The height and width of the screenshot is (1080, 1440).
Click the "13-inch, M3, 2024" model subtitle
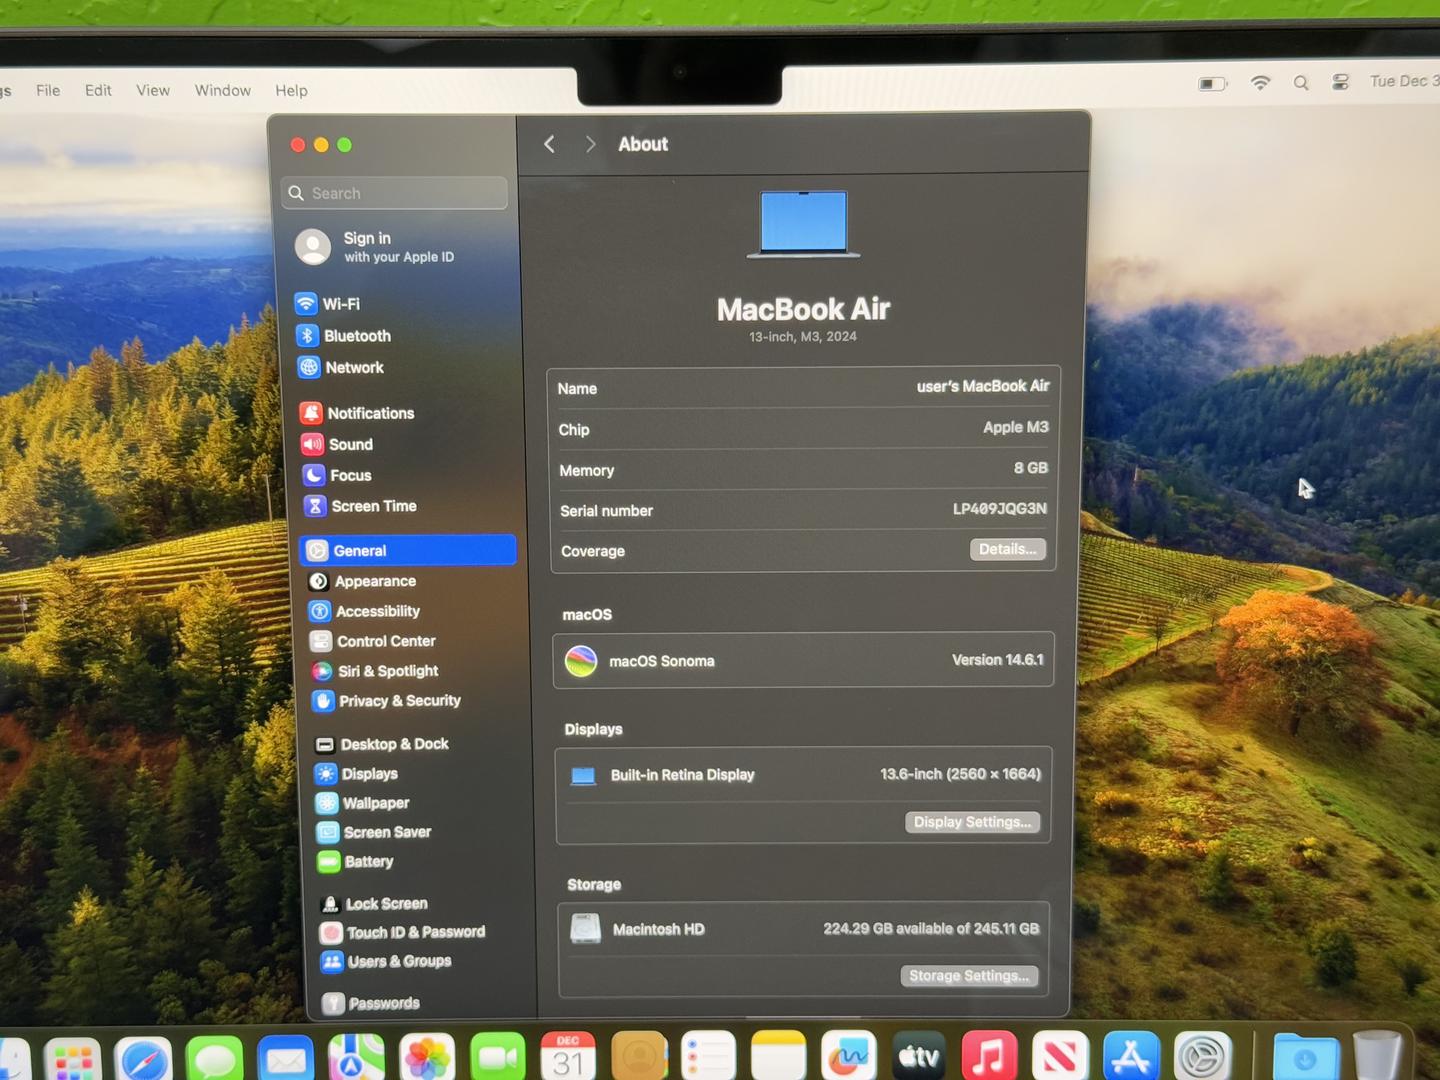(803, 337)
